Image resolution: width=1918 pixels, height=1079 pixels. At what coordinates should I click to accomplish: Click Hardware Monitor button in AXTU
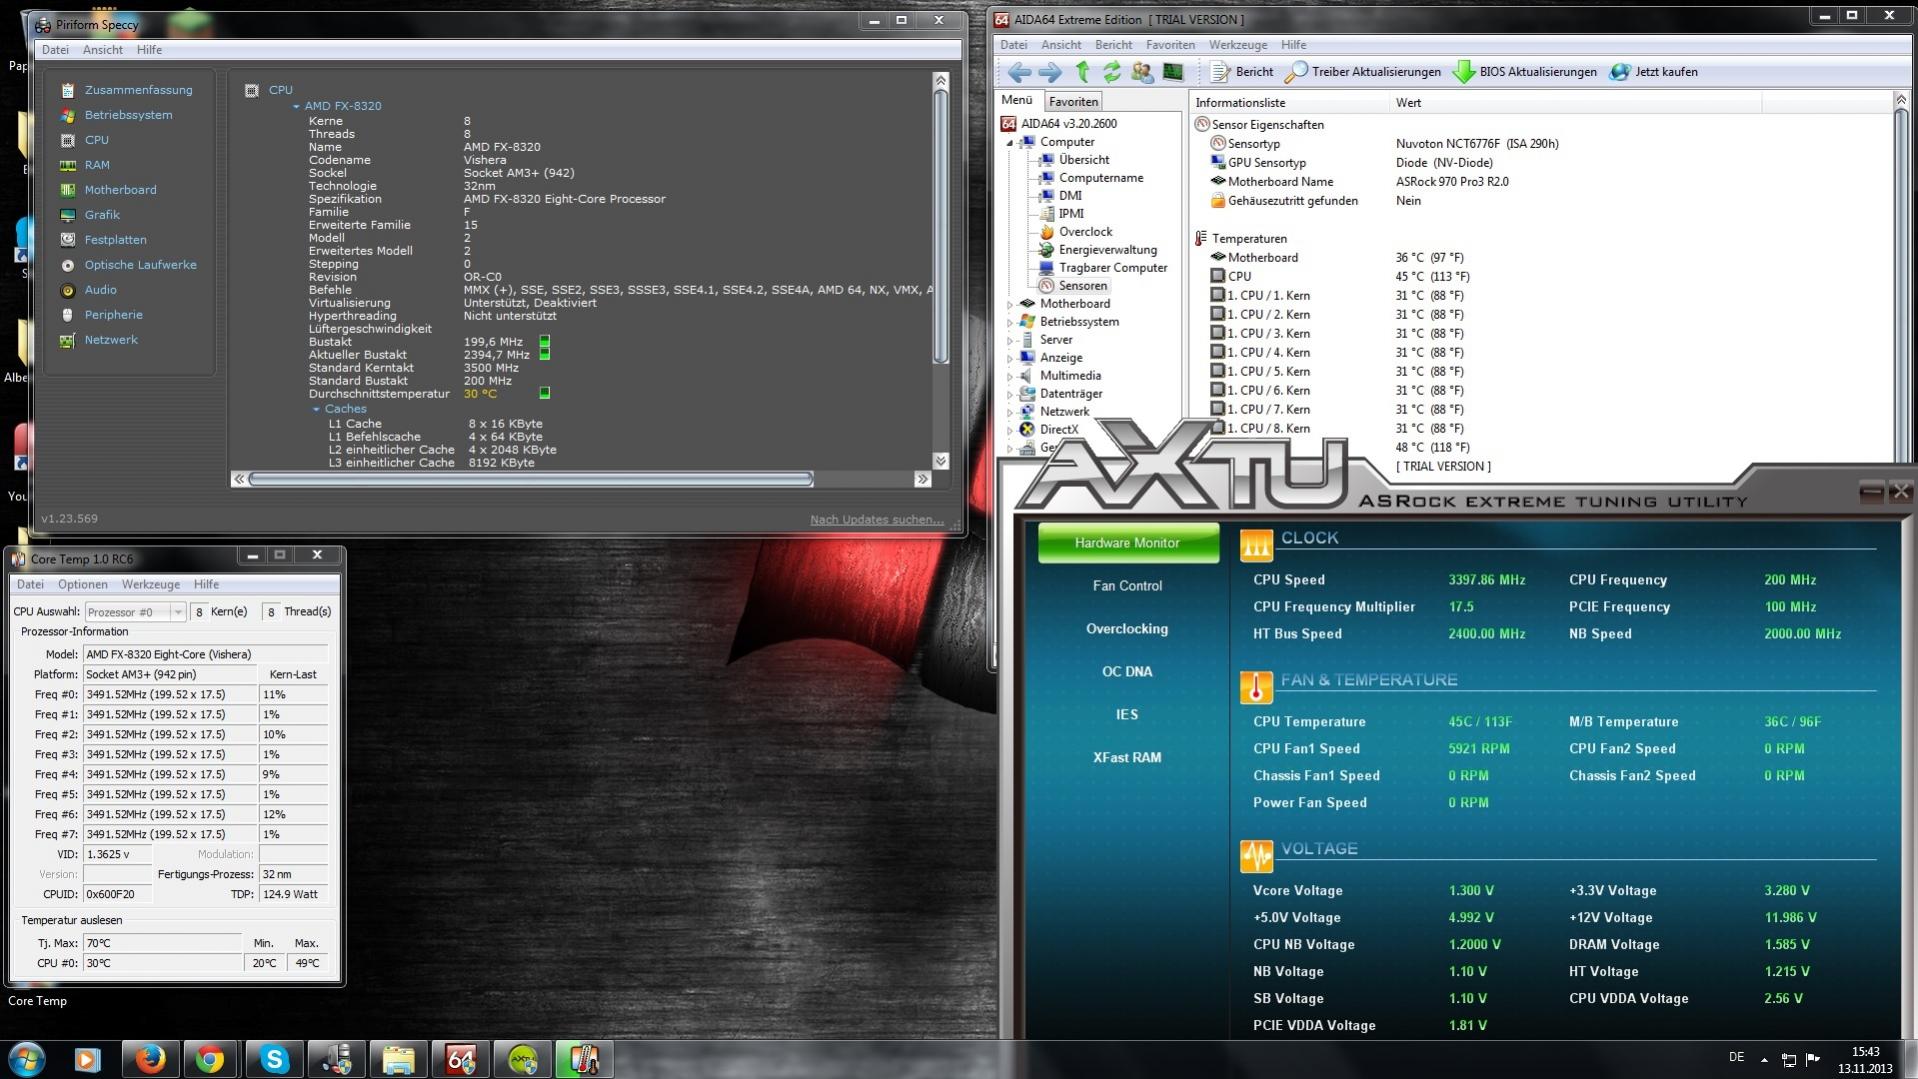1128,543
